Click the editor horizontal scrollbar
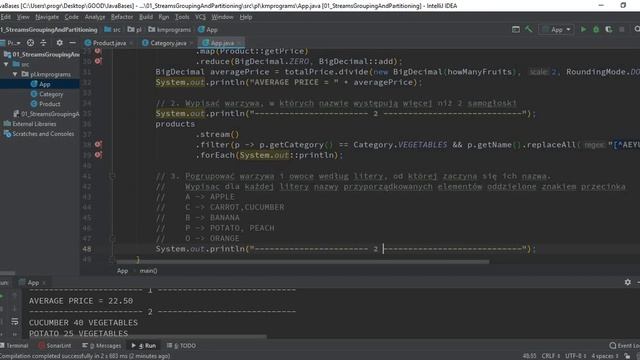Image resolution: width=640 pixels, height=360 pixels. 302,262
